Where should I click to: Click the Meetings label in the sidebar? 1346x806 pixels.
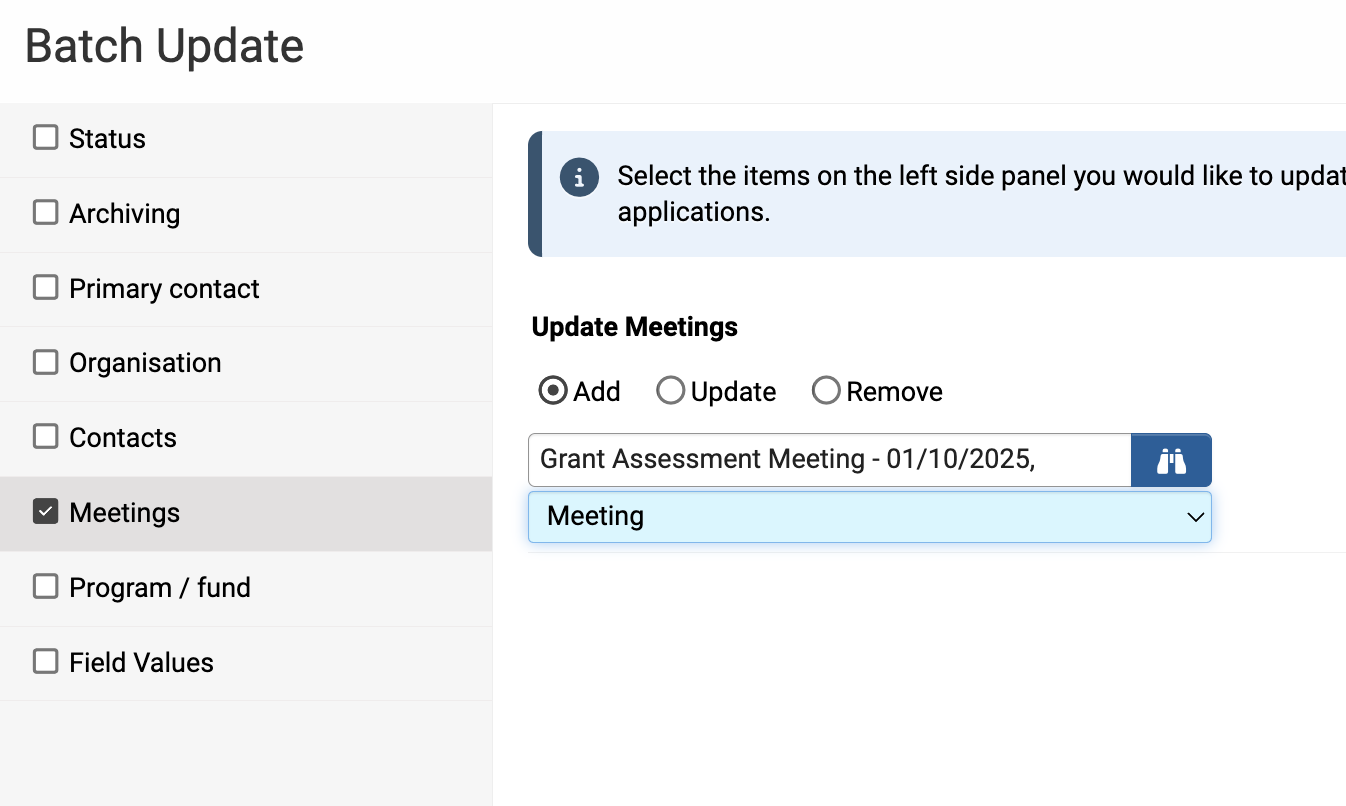pos(124,513)
